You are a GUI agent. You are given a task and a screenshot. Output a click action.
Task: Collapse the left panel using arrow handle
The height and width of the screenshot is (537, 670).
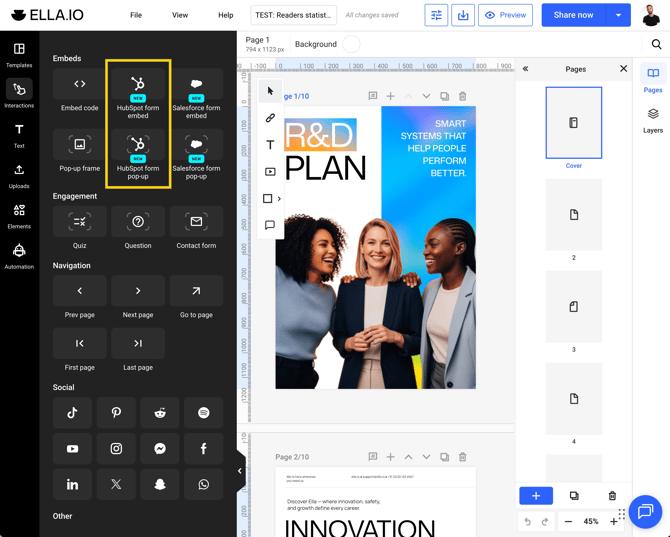click(240, 471)
